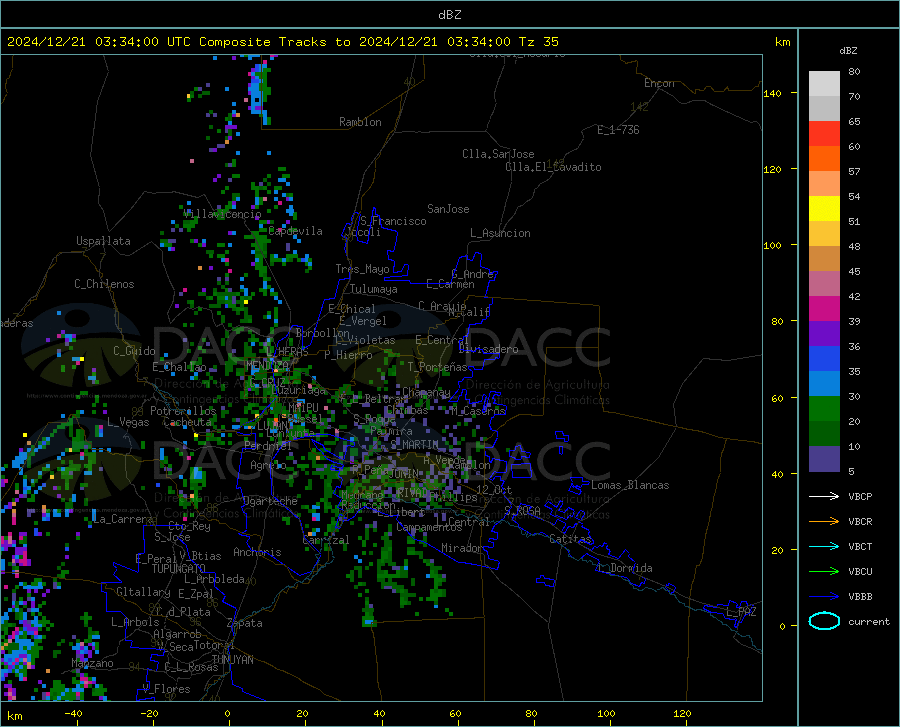This screenshot has width=900, height=727.
Task: Click the cyan 'current' ellipse legend icon
Action: click(824, 621)
